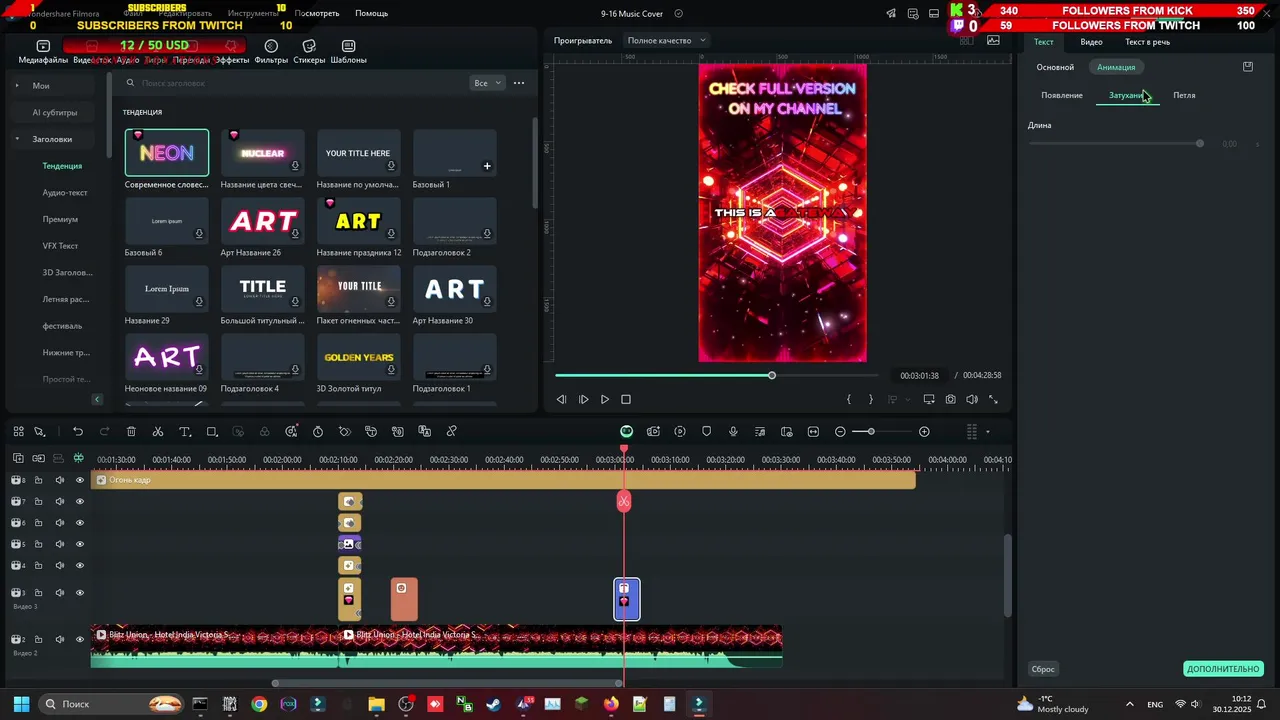Open the Посмотреть menu
Viewport: 1280px width, 720px height.
tap(317, 14)
